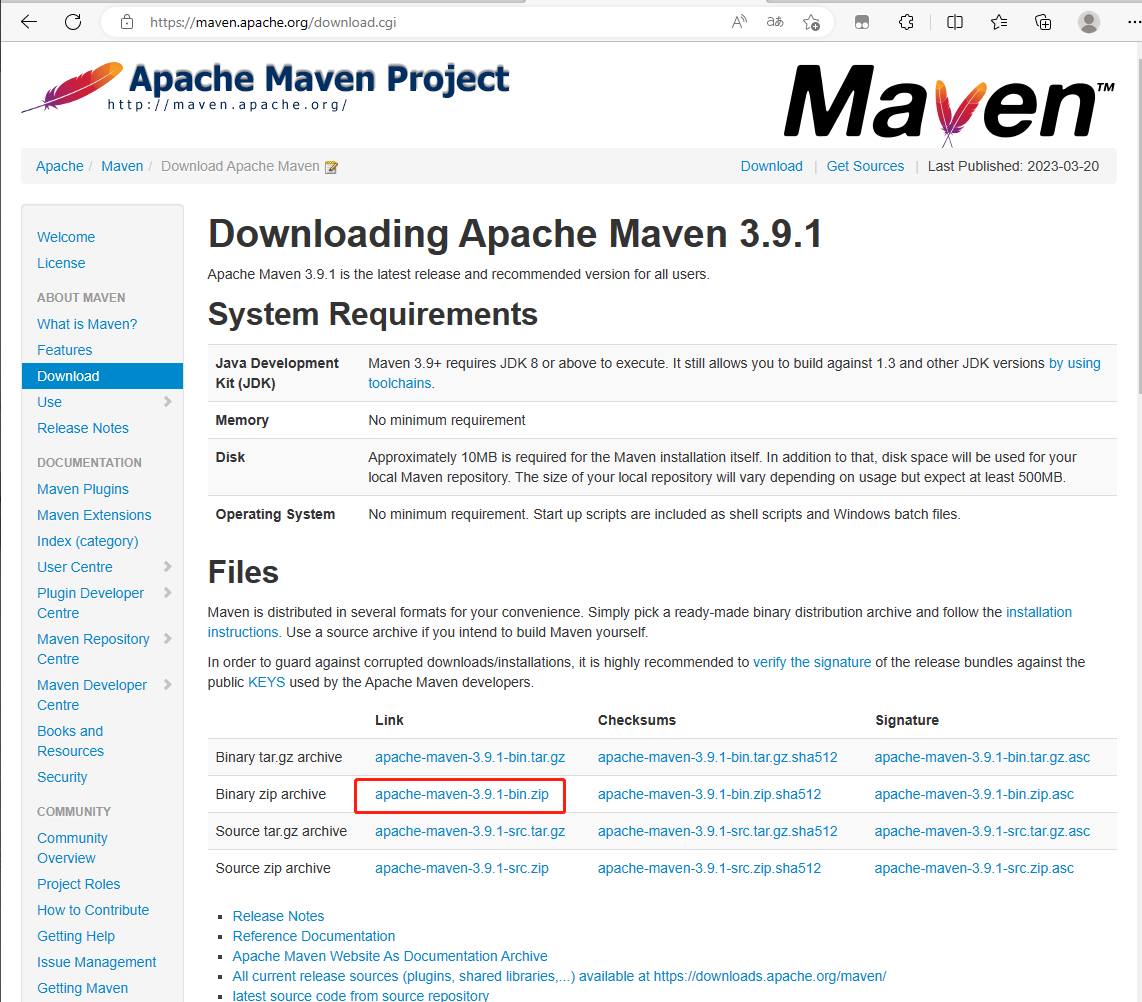The height and width of the screenshot is (1002, 1142).
Task: Add page to favorites star icon
Action: click(x=811, y=23)
